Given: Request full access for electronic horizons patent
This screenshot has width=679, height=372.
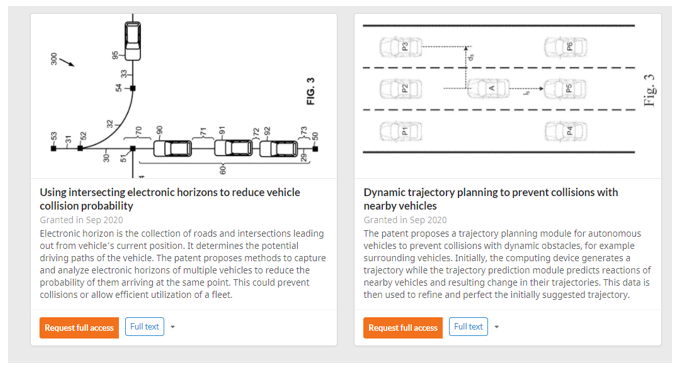Looking at the screenshot, I should [79, 327].
